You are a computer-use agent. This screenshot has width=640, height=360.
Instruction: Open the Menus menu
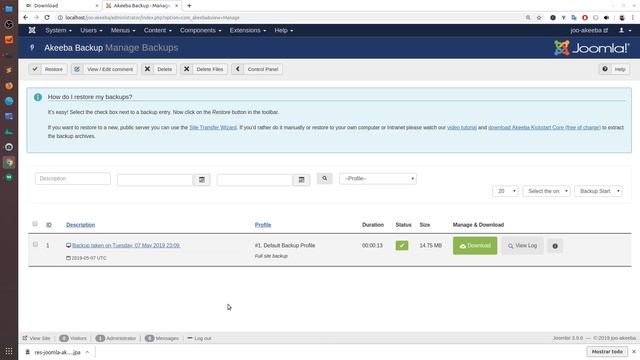(x=123, y=30)
